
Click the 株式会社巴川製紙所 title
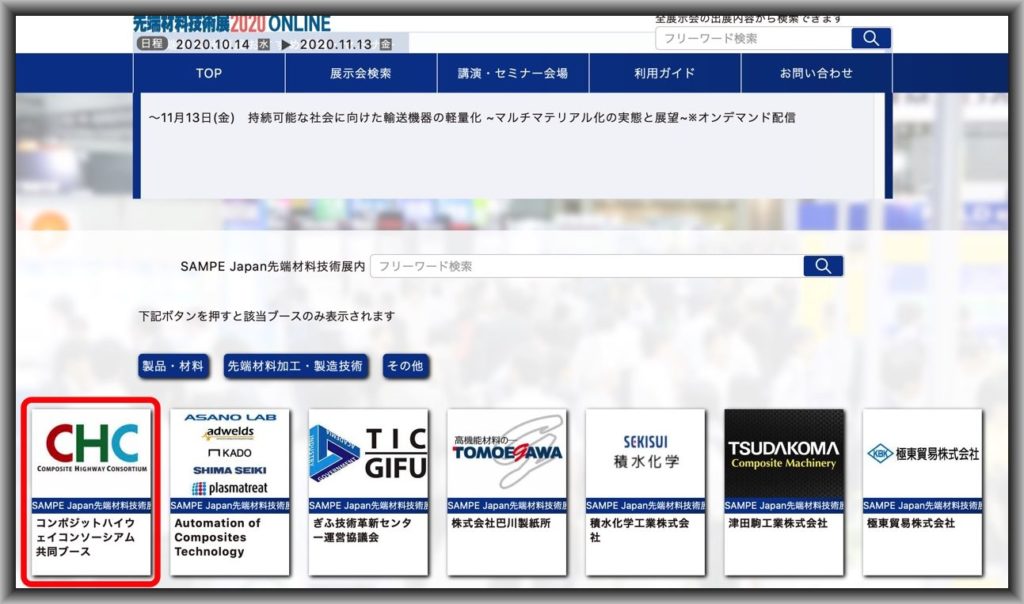(x=501, y=523)
